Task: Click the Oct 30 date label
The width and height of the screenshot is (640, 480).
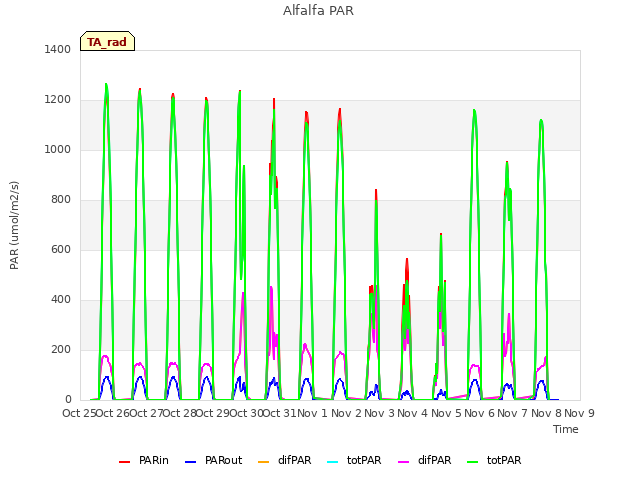Action: (247, 413)
